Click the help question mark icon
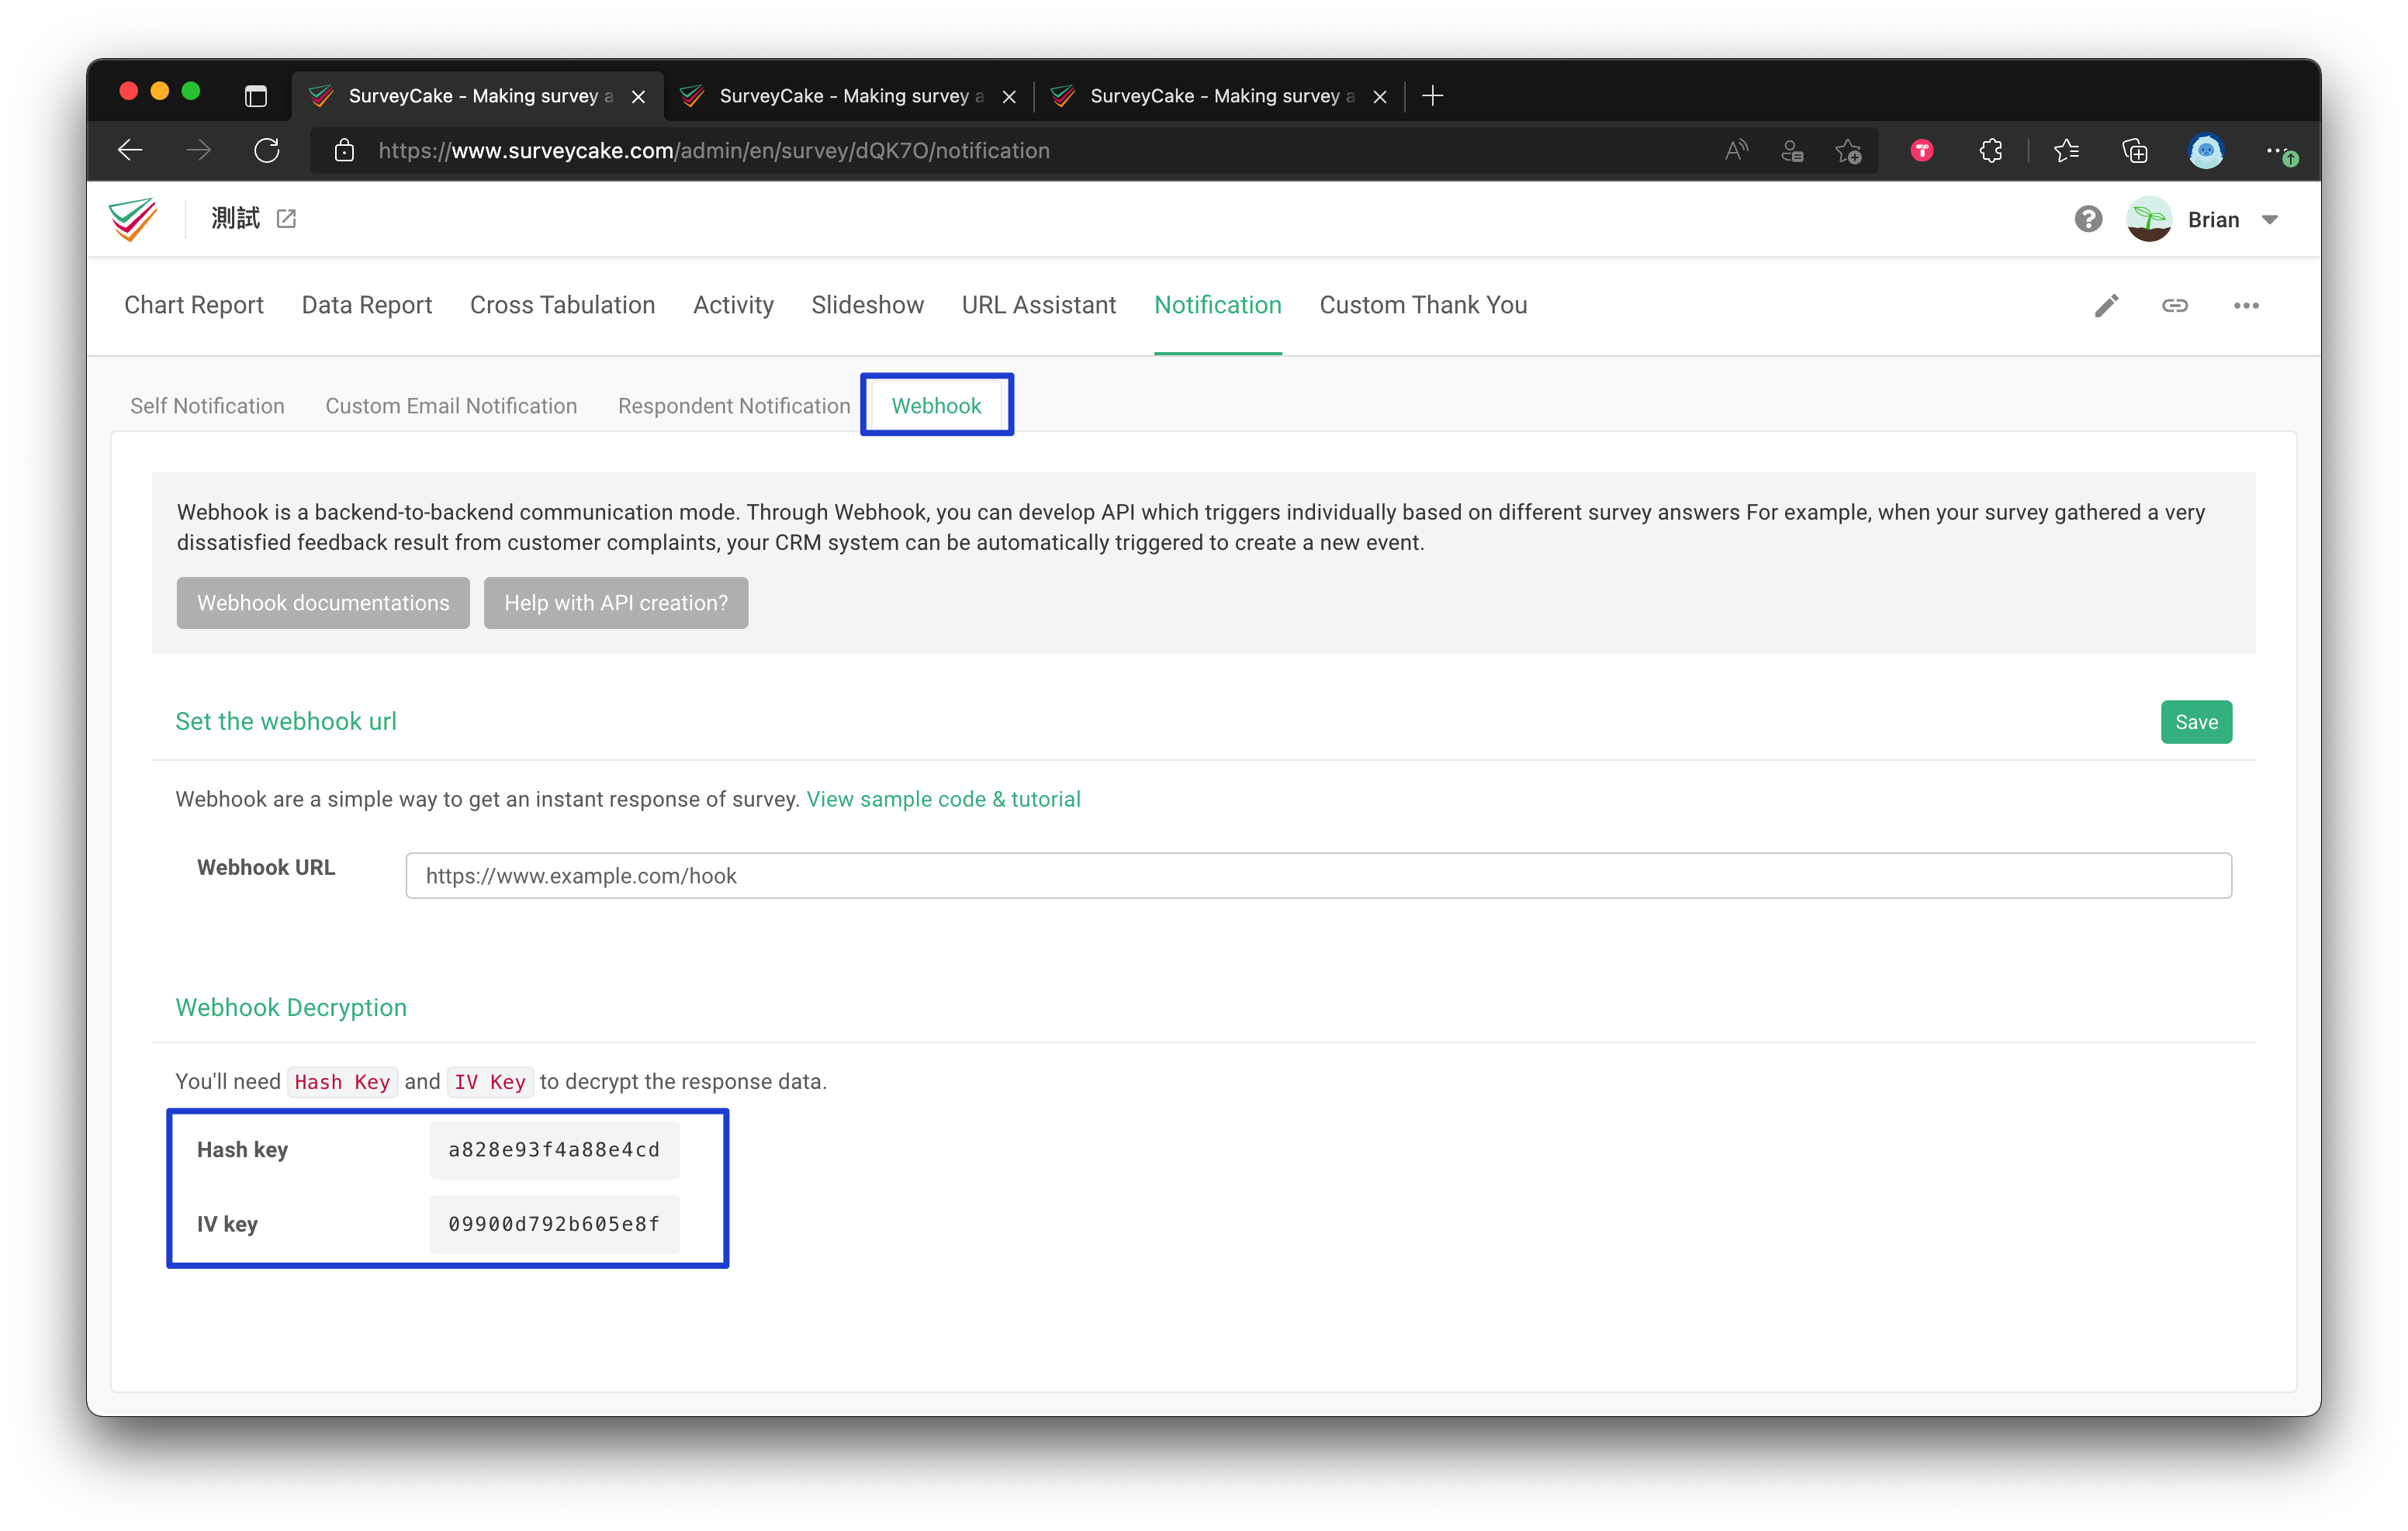The image size is (2408, 1531). (2088, 218)
